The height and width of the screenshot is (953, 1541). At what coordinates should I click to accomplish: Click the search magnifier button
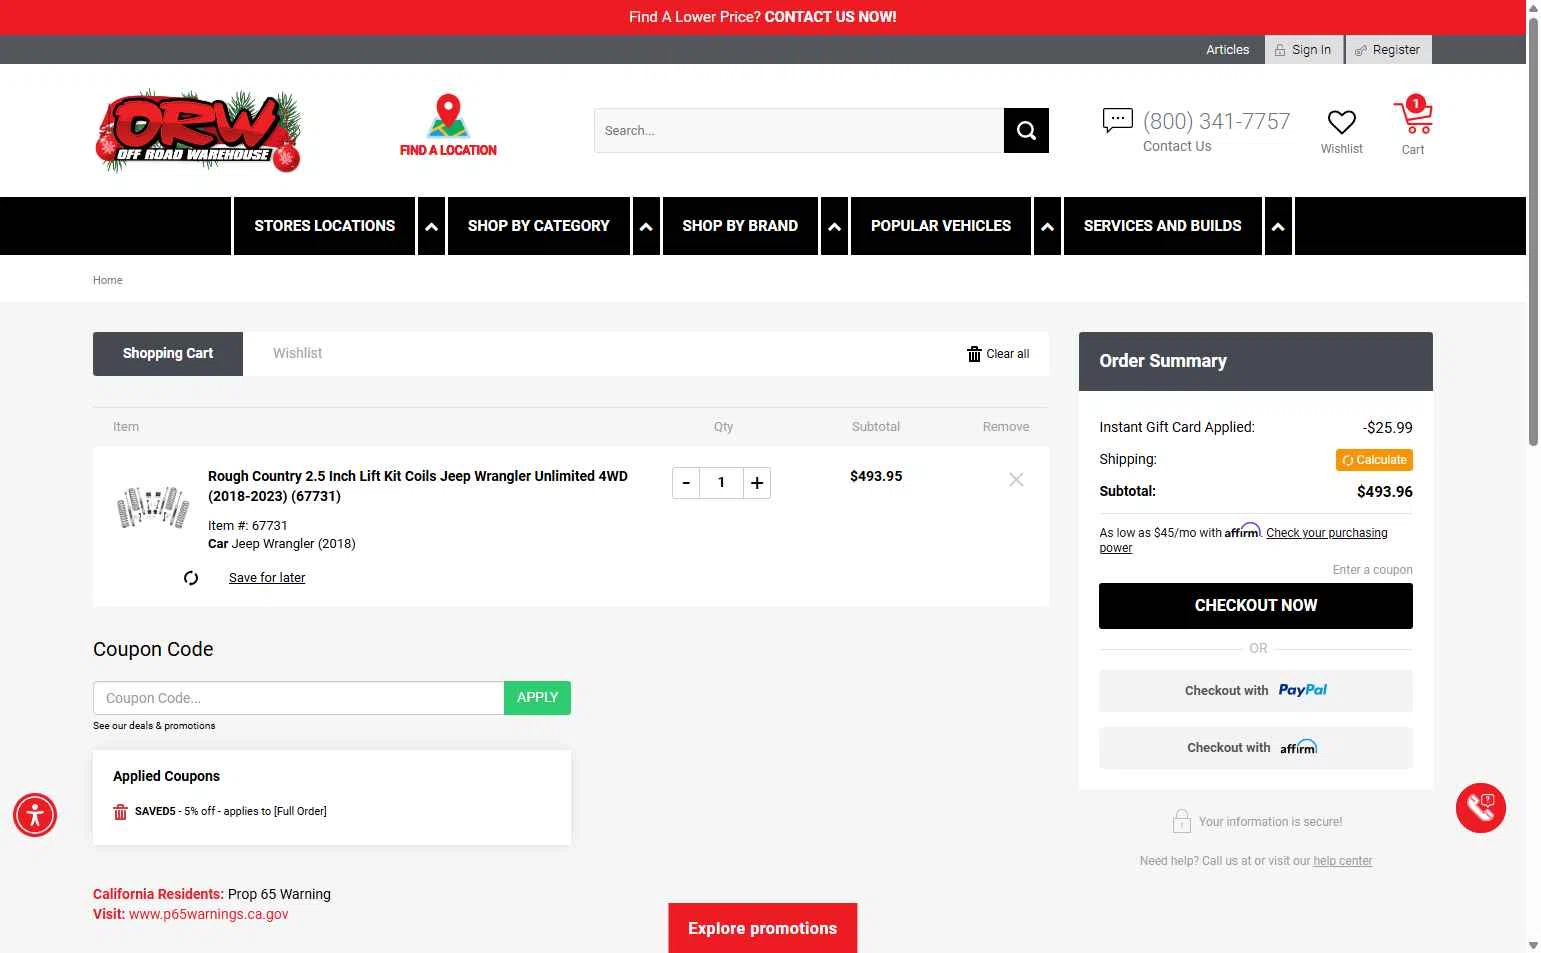click(1026, 131)
